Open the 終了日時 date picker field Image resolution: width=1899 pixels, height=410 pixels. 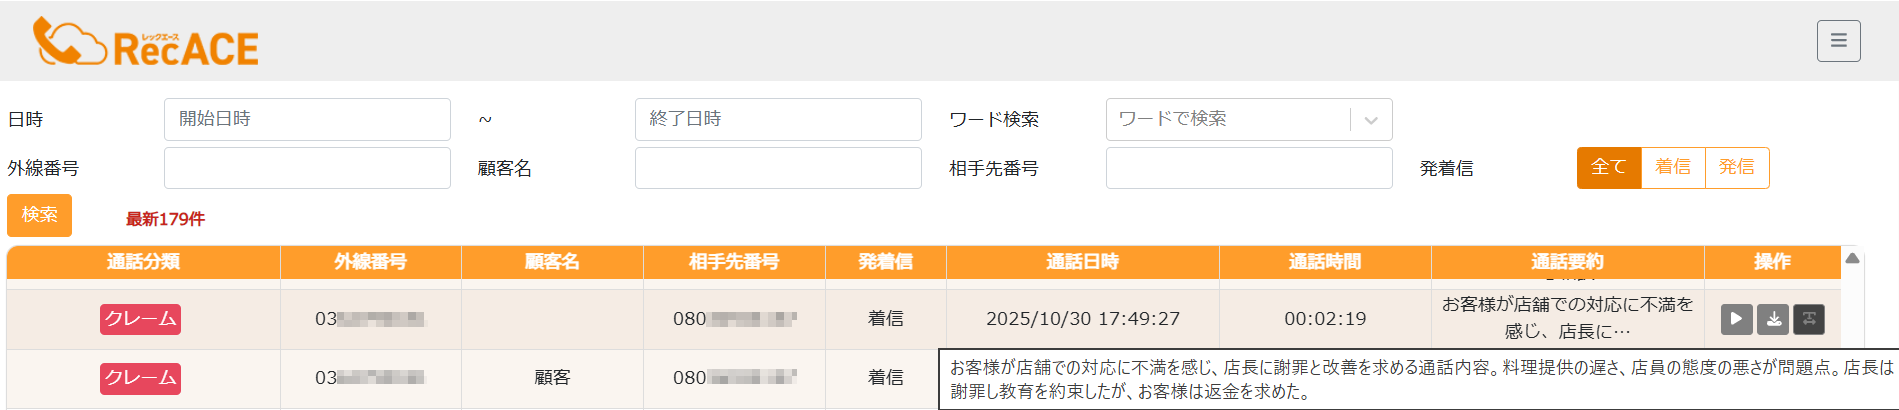point(778,120)
